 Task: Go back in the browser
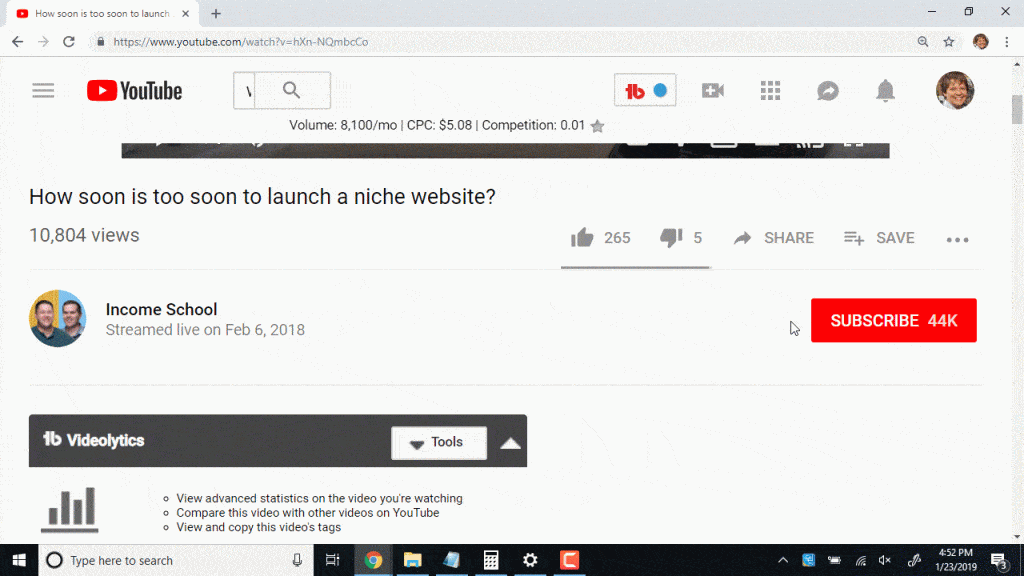click(x=18, y=42)
